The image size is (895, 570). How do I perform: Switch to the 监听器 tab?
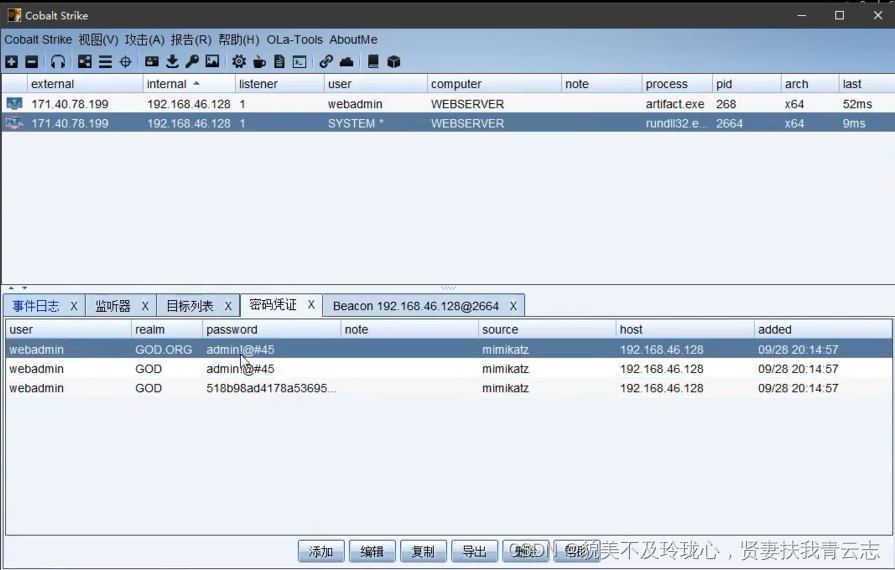113,306
